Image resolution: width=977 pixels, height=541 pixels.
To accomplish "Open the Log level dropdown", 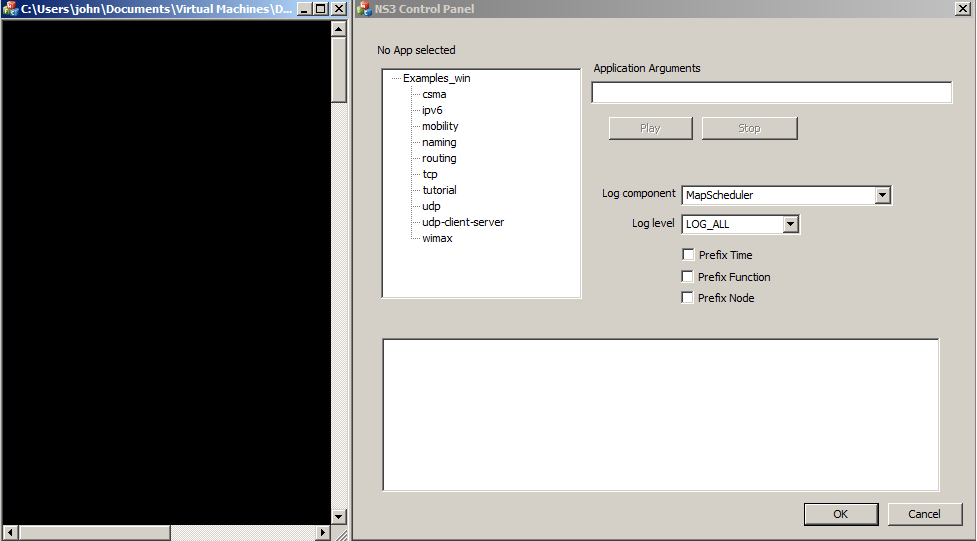I will click(x=791, y=224).
